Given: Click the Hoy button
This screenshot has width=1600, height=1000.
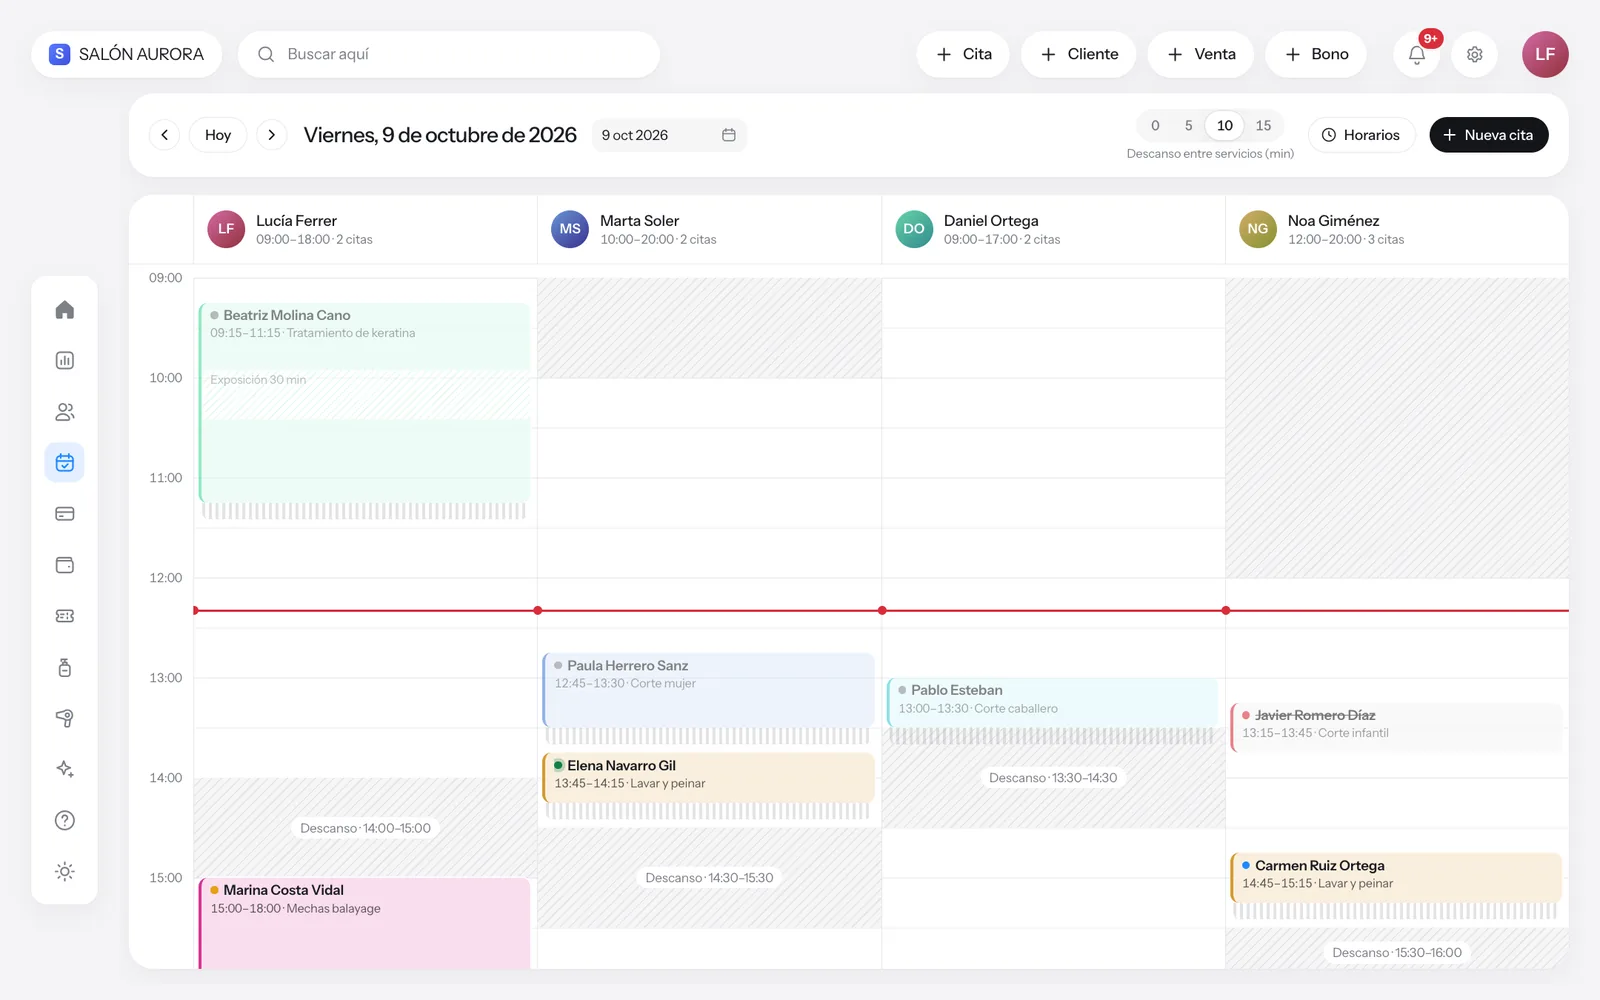Looking at the screenshot, I should coord(218,135).
